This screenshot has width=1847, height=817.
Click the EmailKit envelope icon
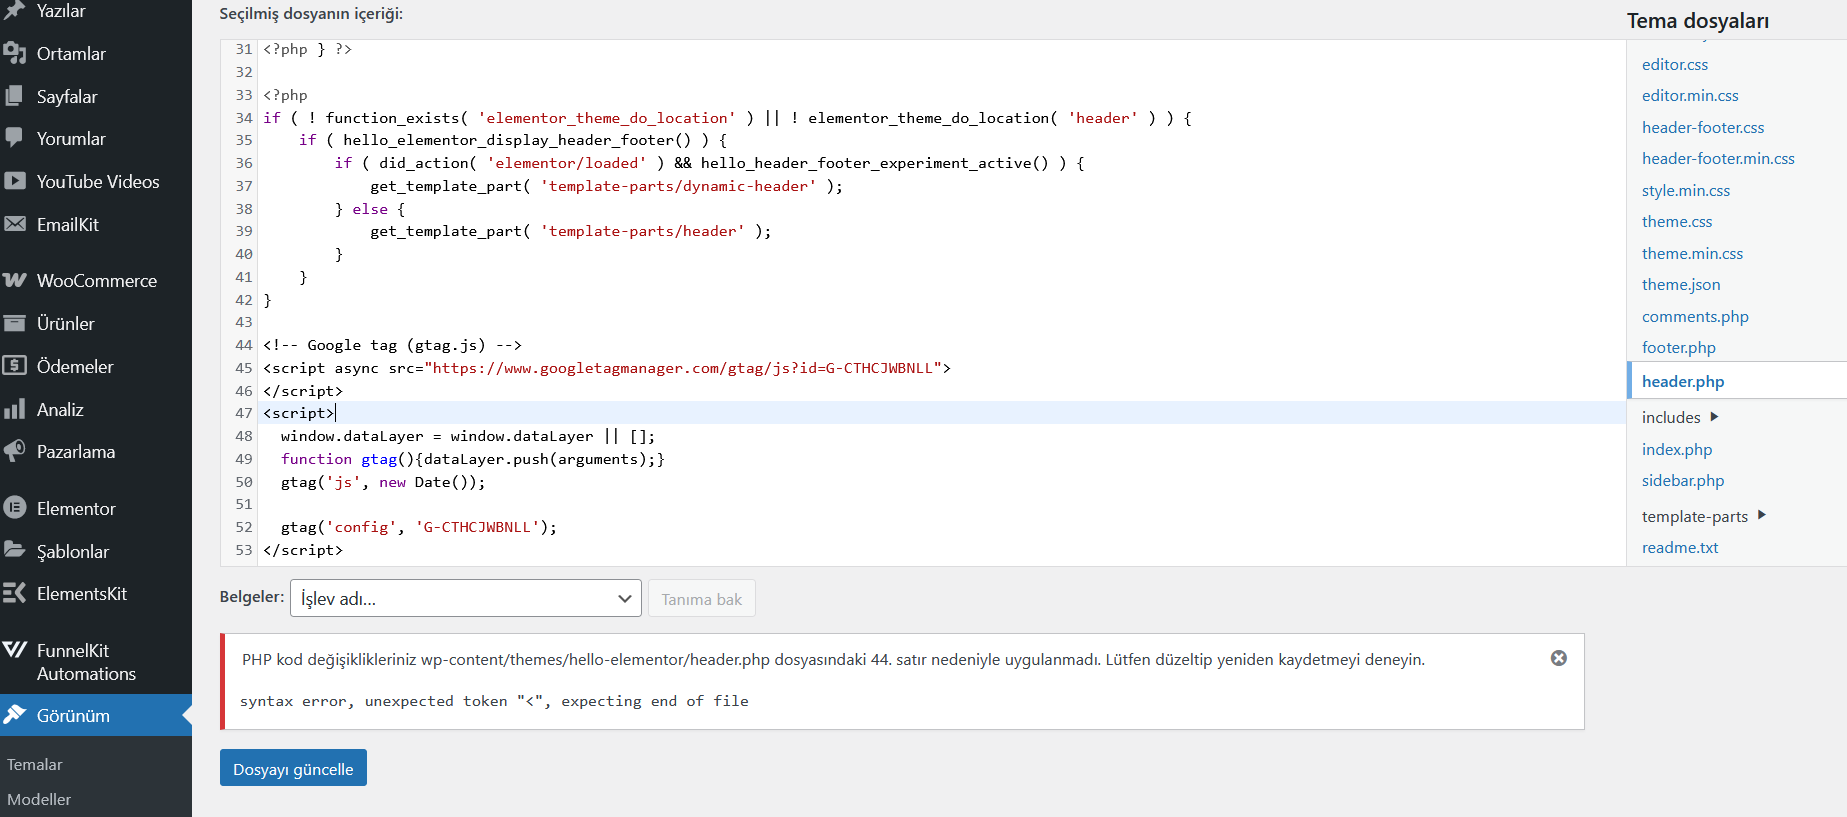click(x=14, y=224)
